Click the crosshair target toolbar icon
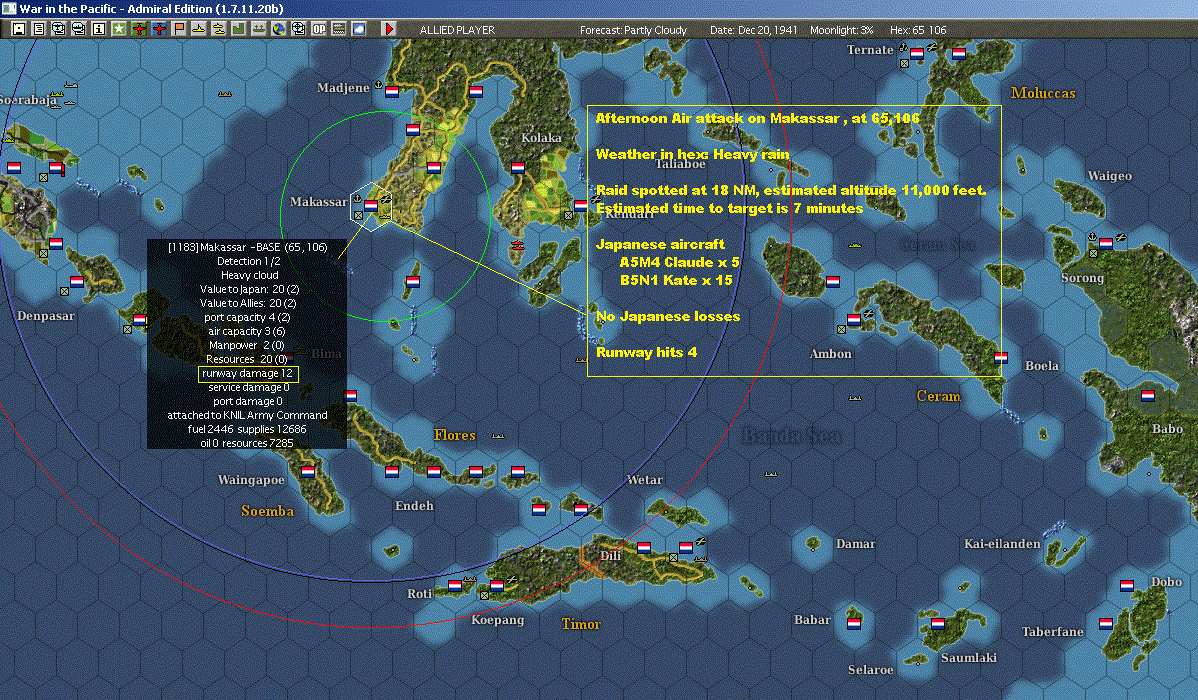Viewport: 1198px width, 700px height. 299,29
